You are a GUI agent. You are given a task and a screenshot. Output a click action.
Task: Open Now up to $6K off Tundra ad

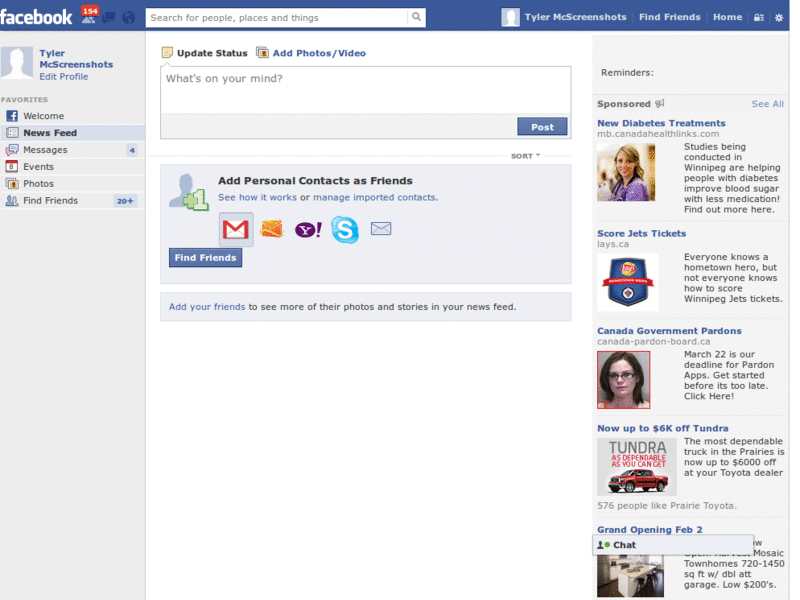click(663, 428)
